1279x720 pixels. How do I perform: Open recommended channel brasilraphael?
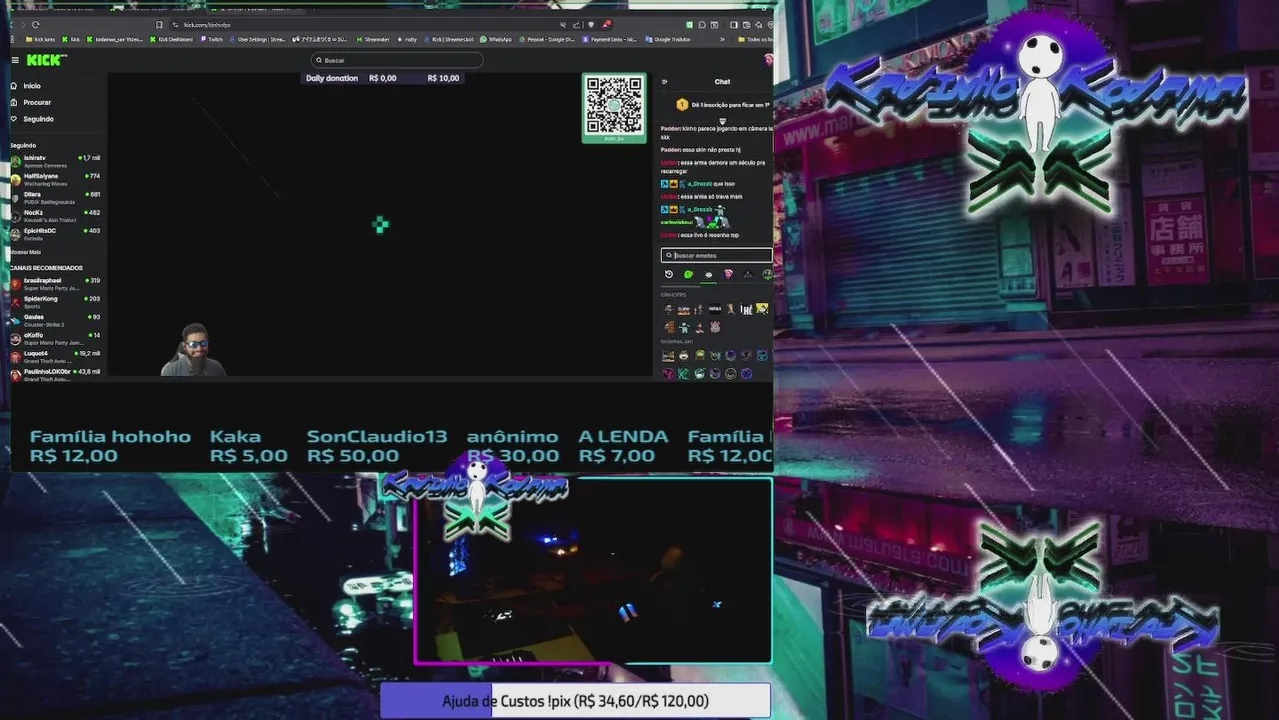point(55,282)
